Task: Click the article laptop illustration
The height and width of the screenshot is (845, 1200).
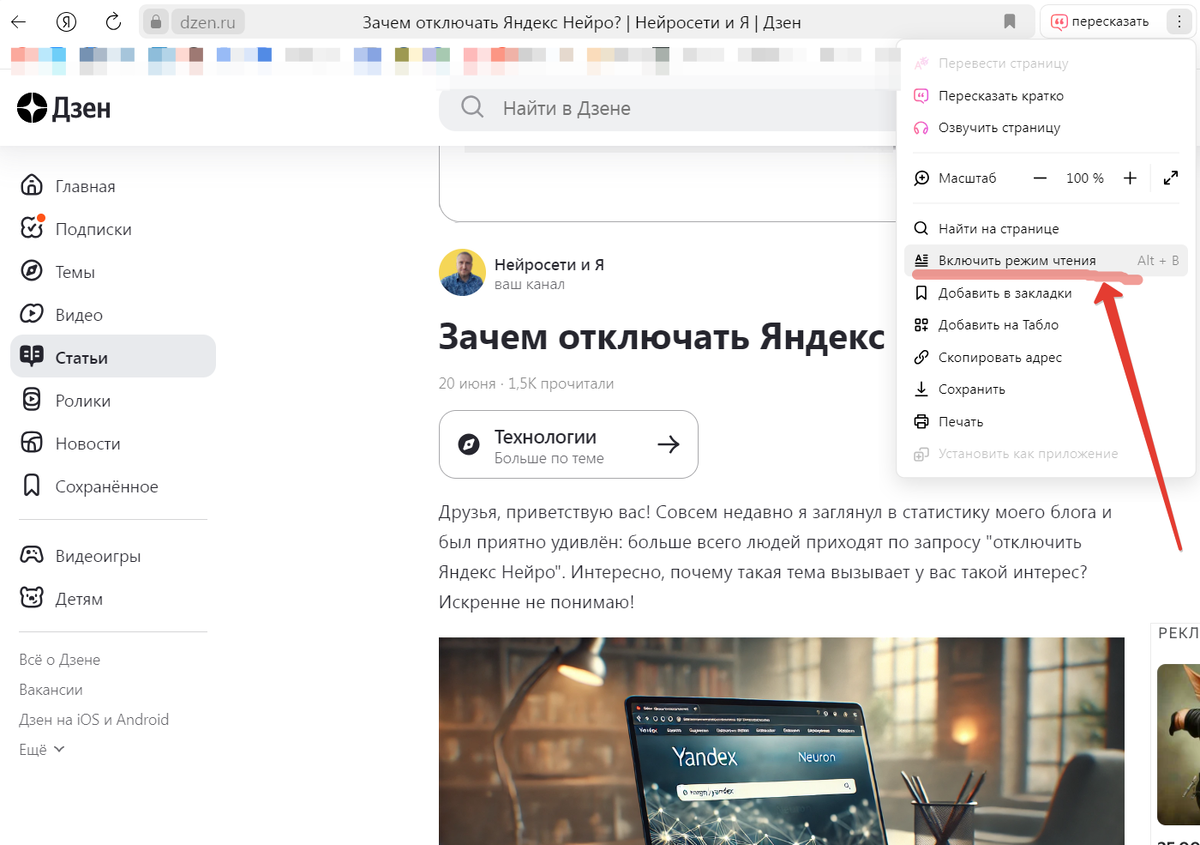Action: [x=781, y=741]
